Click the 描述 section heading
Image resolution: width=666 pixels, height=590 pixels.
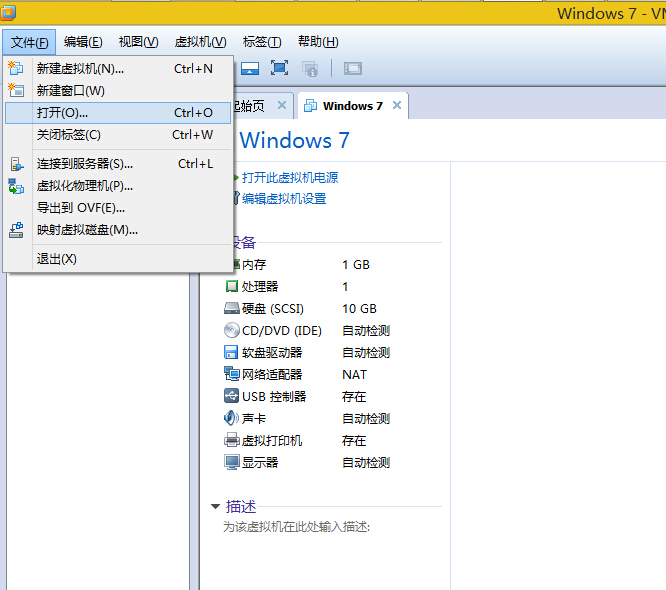241,506
